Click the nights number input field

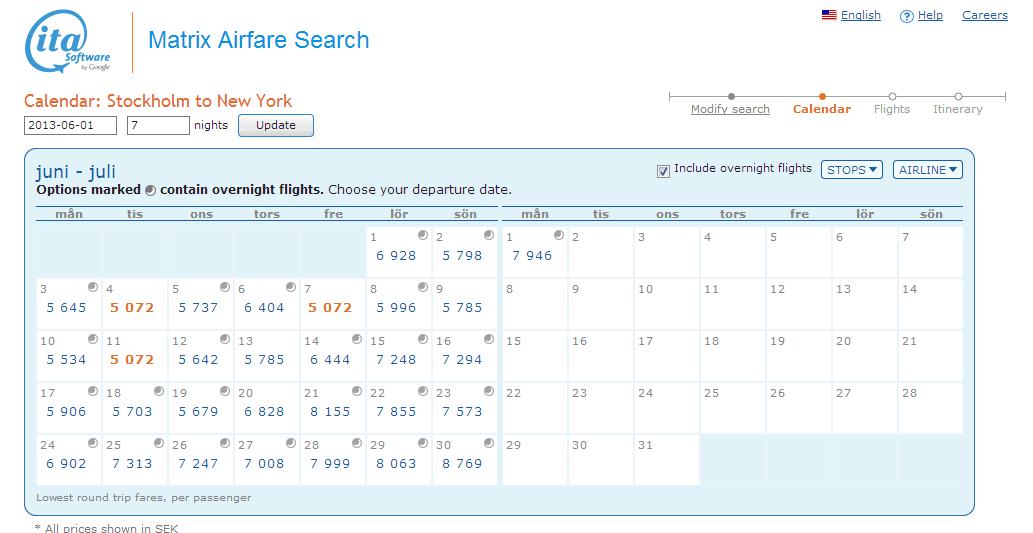[x=158, y=126]
